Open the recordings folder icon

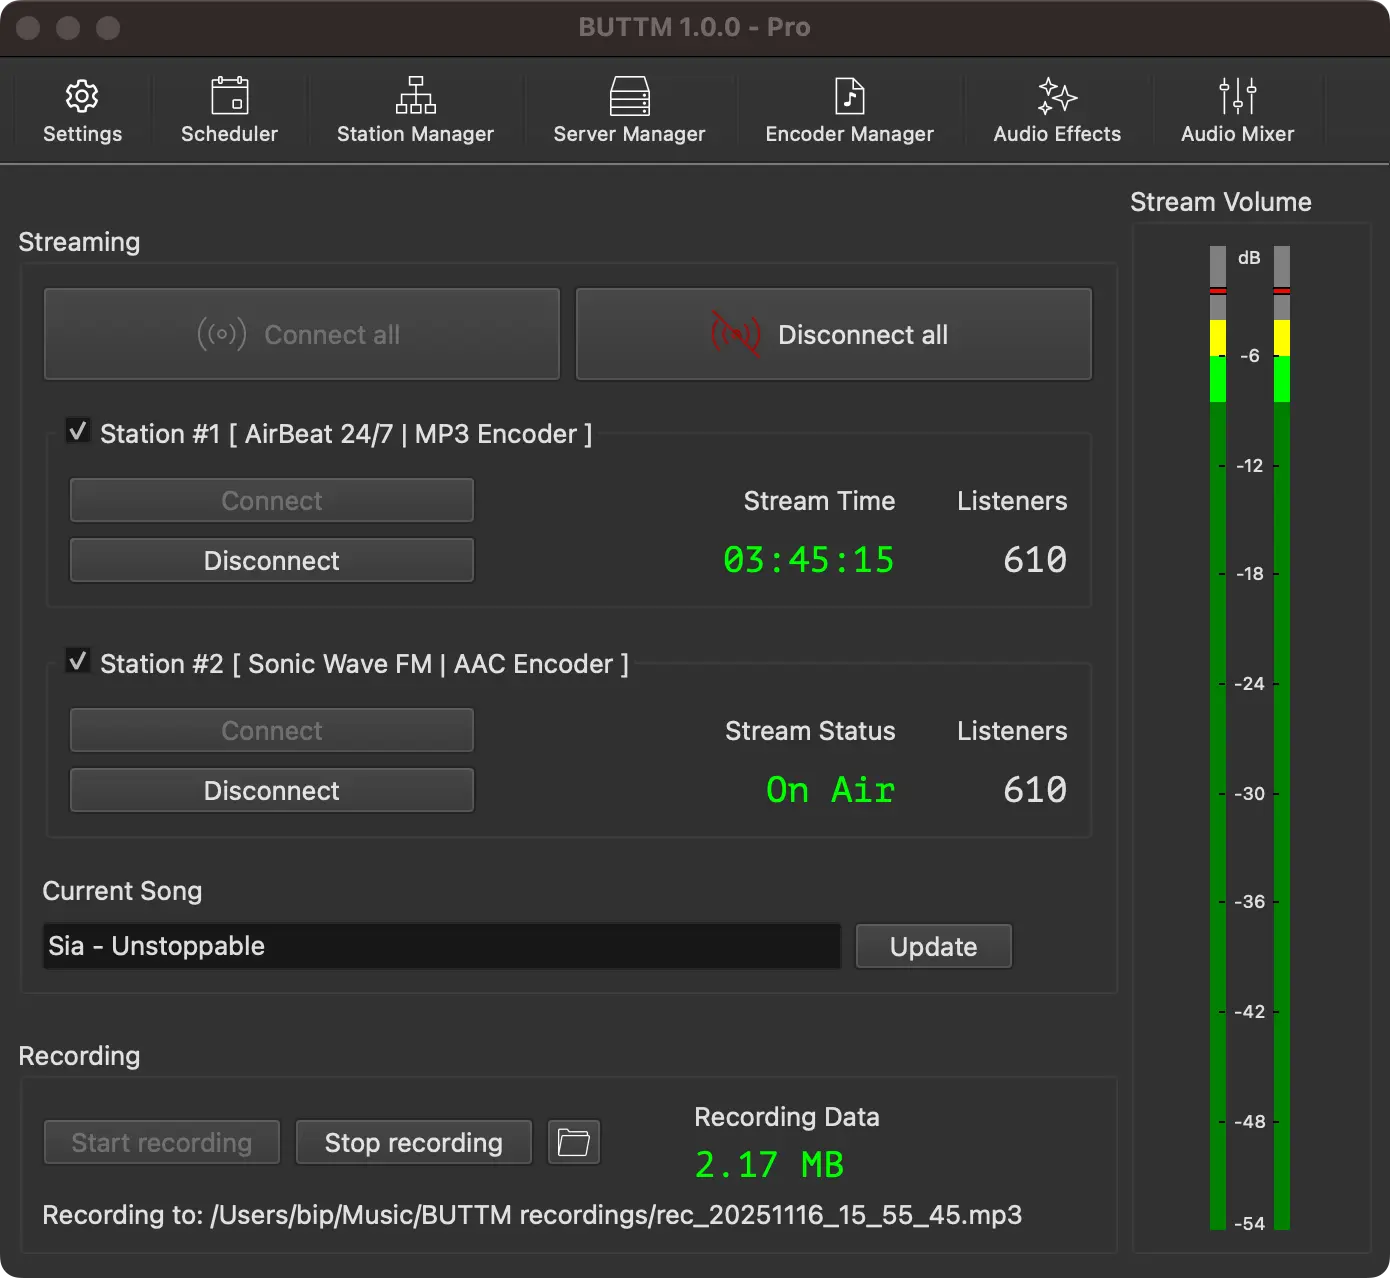(x=574, y=1142)
